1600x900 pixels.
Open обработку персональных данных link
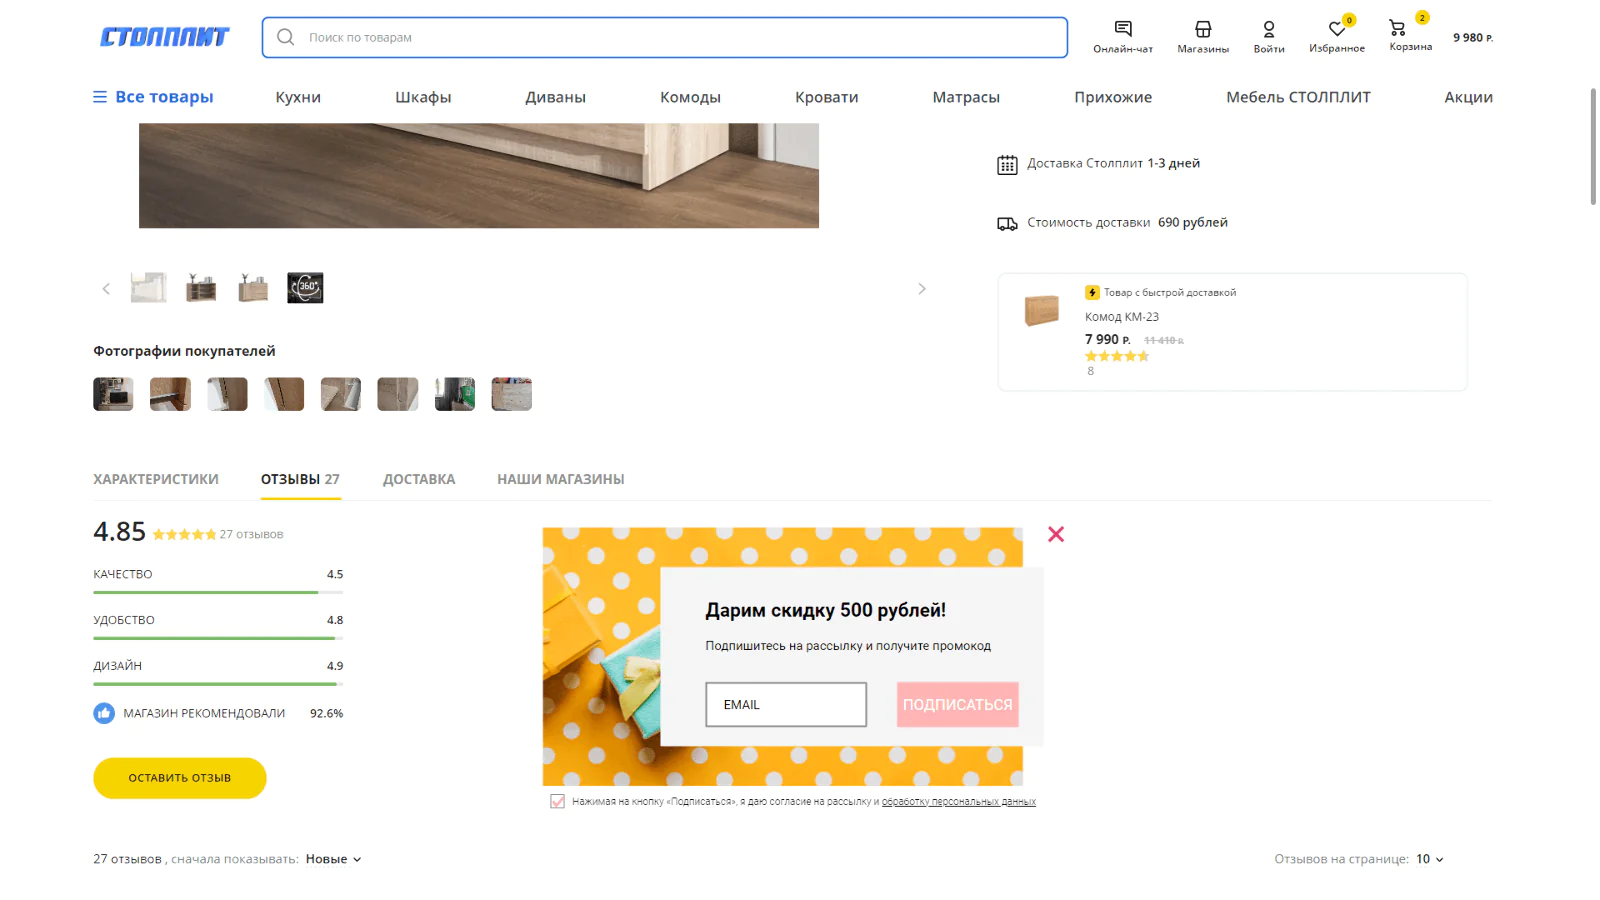click(x=958, y=802)
